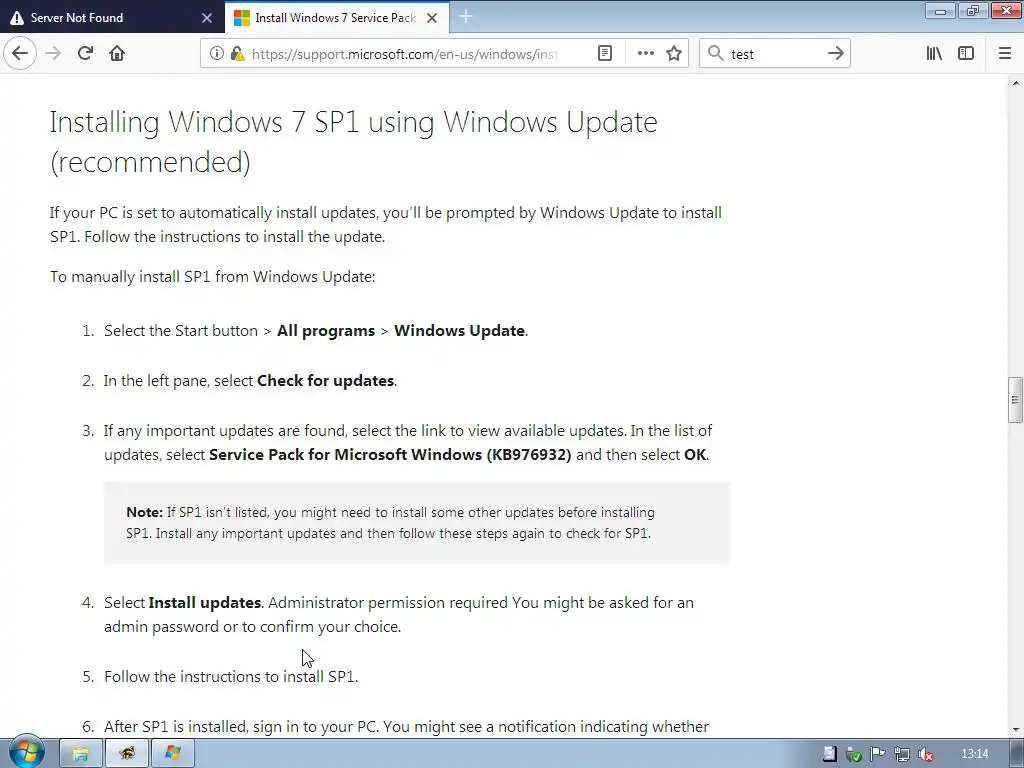This screenshot has width=1024, height=768.
Task: Open the Library bookmarks and history icon
Action: [x=934, y=54]
